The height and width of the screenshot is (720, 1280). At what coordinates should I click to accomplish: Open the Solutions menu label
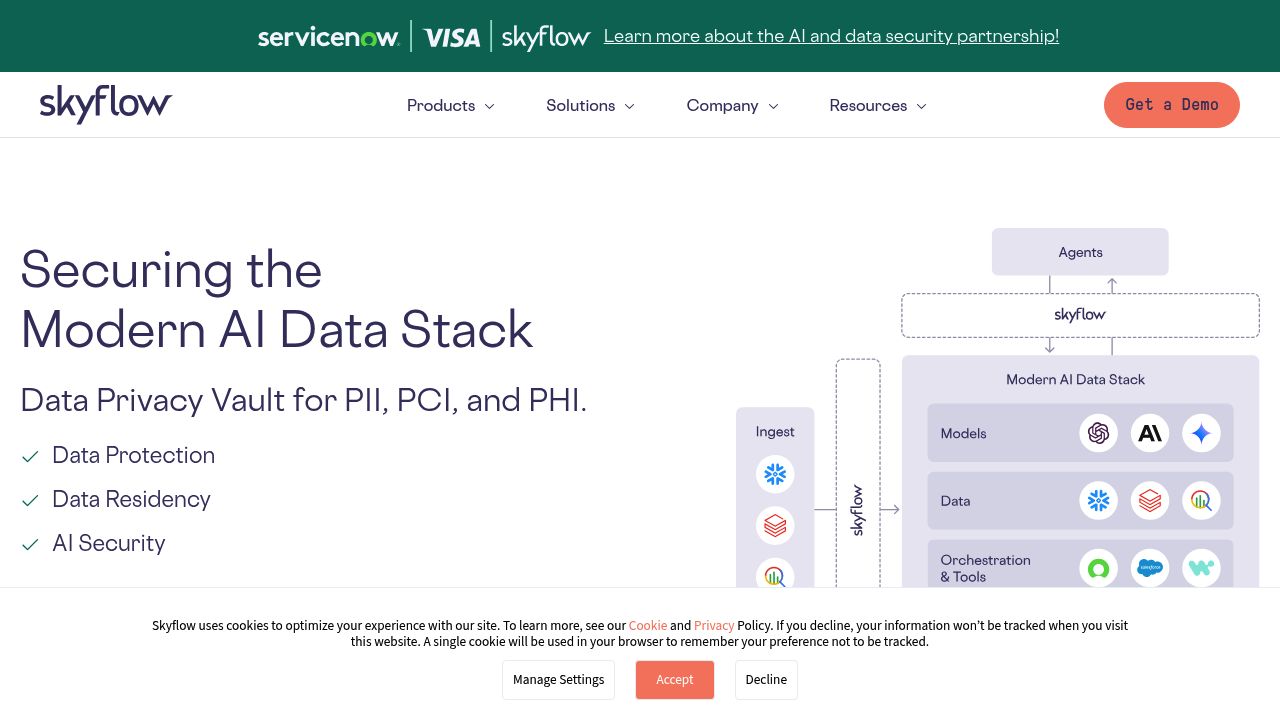(581, 106)
